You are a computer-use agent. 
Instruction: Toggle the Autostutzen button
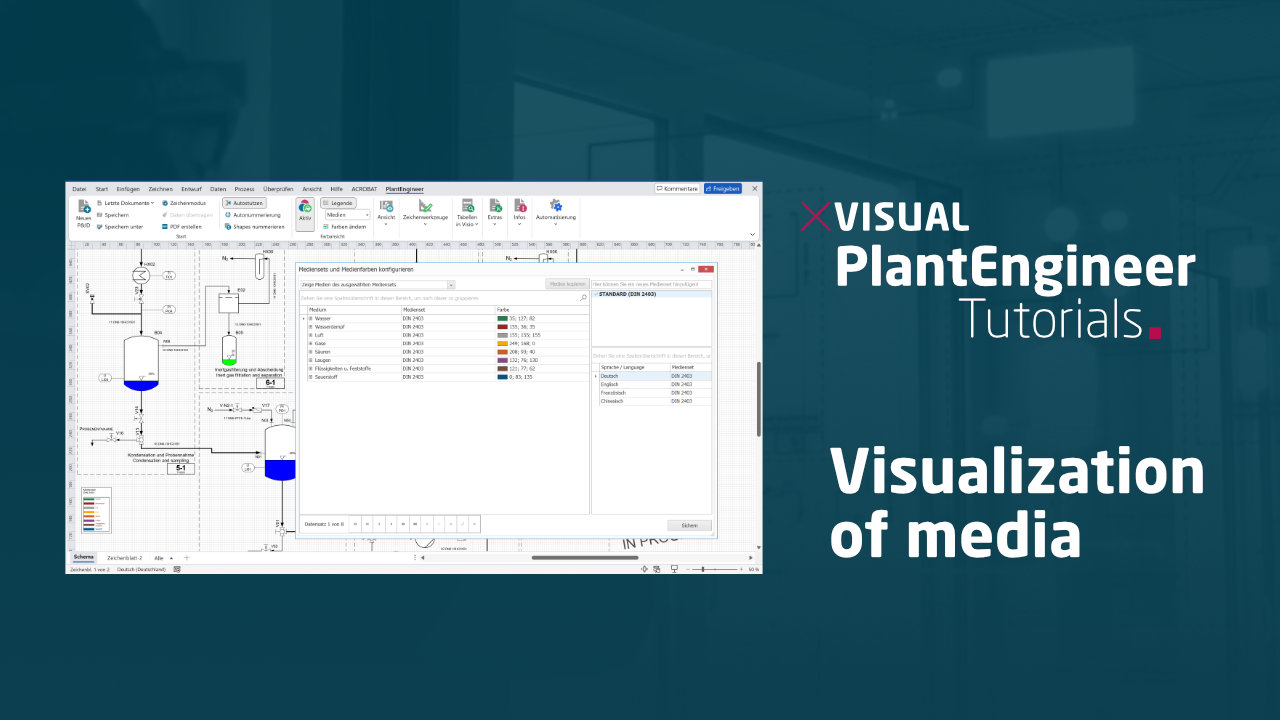pyautogui.click(x=244, y=203)
